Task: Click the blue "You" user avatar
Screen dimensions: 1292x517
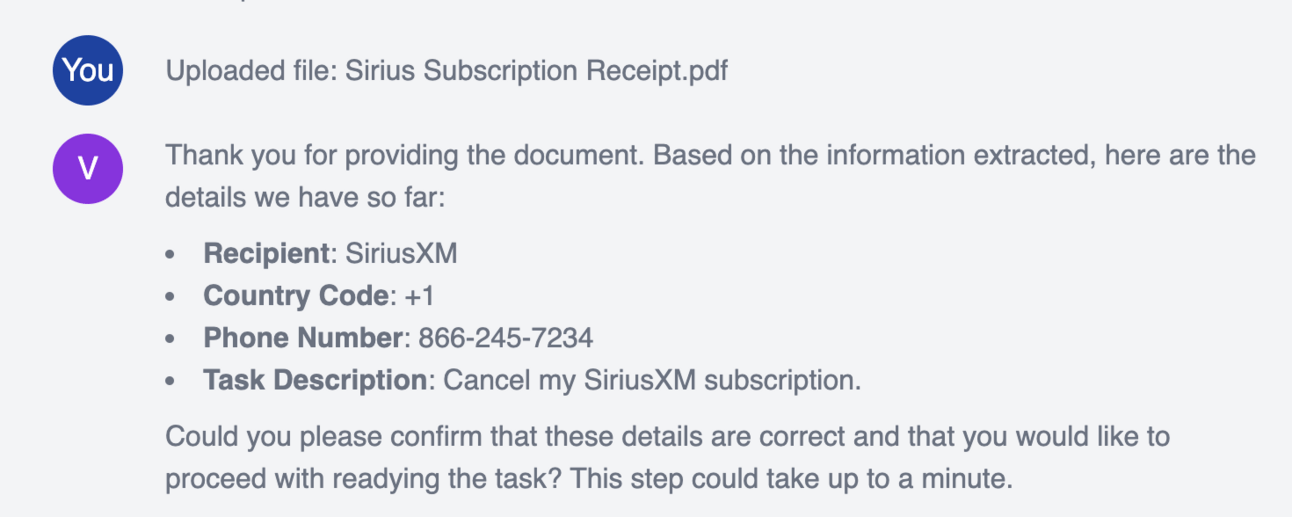Action: point(88,70)
